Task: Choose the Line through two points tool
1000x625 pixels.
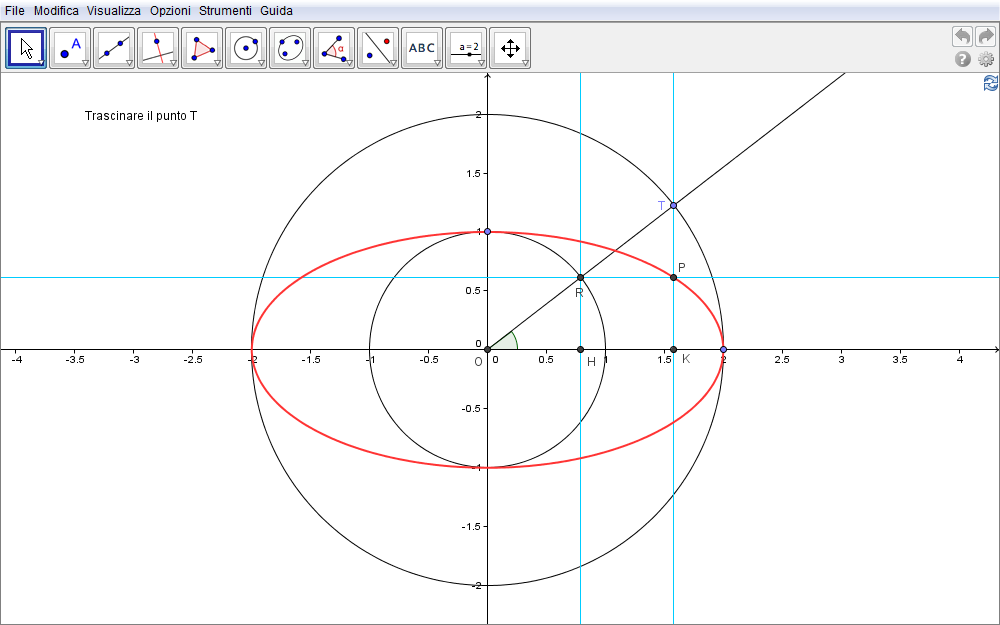Action: pos(114,47)
